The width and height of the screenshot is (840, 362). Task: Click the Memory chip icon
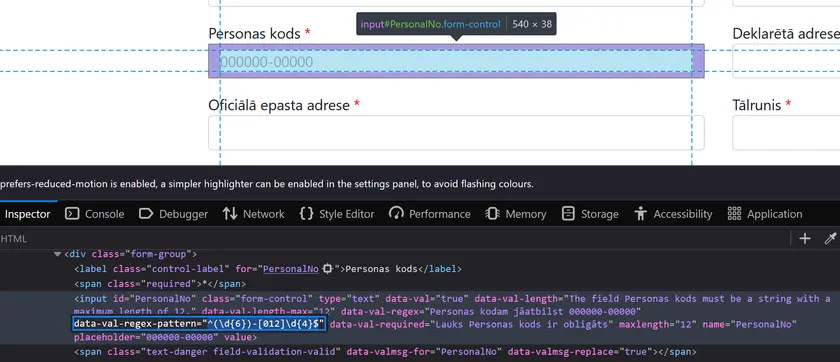point(492,214)
